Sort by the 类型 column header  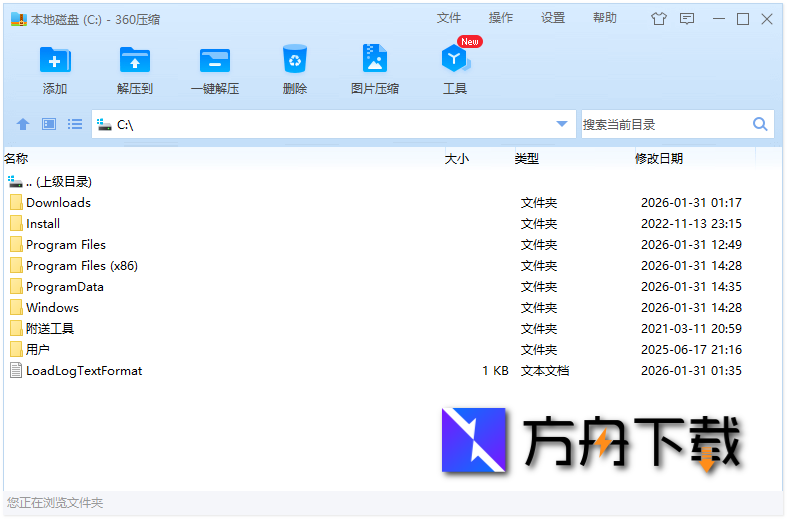(527, 159)
